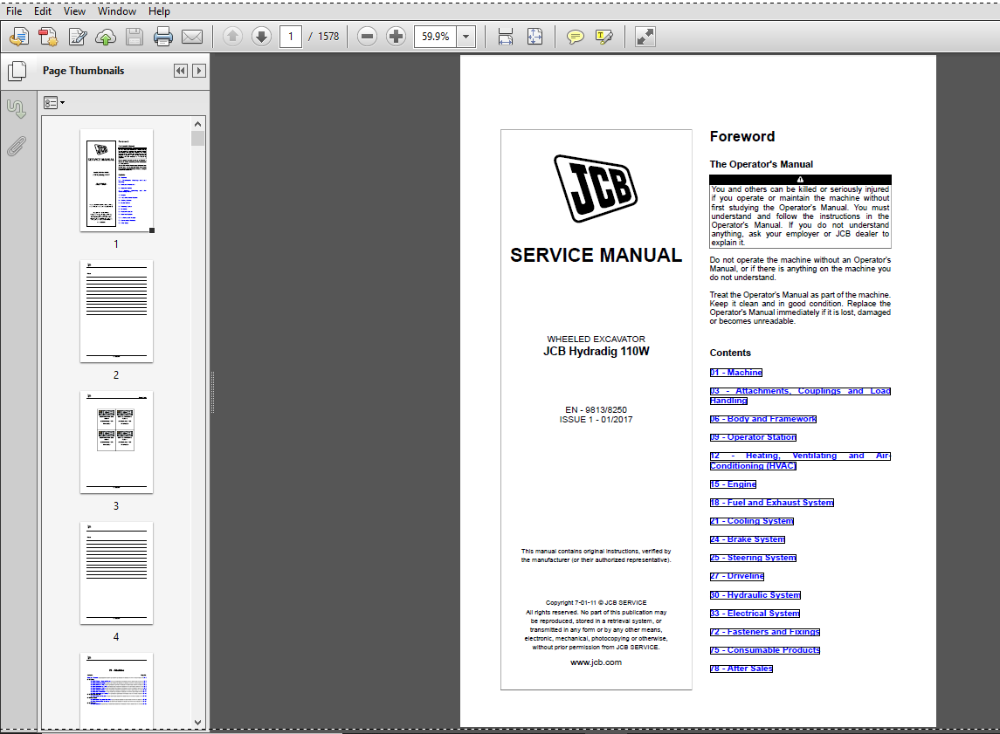Screen dimensions: 1000x734
Task: Open the '06 - Body and Framework' link
Action: click(763, 419)
